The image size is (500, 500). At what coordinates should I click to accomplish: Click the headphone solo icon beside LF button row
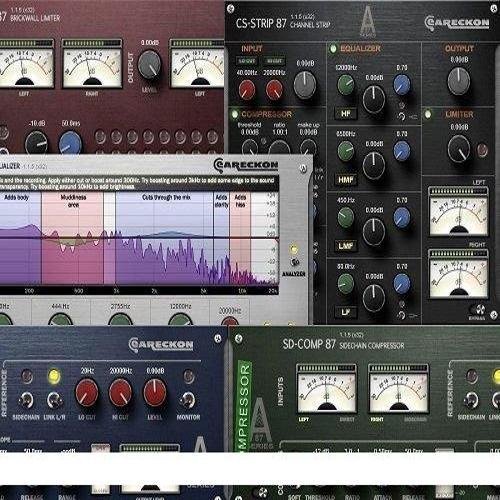(402, 315)
